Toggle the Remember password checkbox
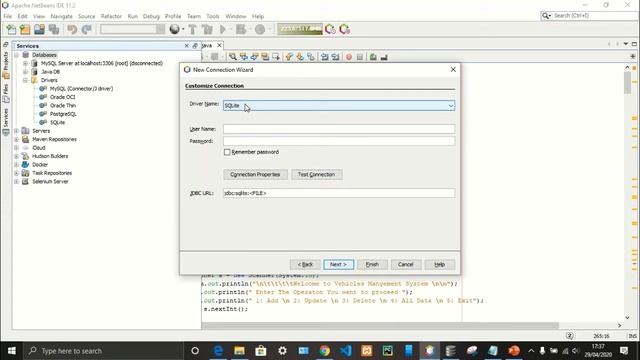The width and height of the screenshot is (640, 360). point(227,152)
